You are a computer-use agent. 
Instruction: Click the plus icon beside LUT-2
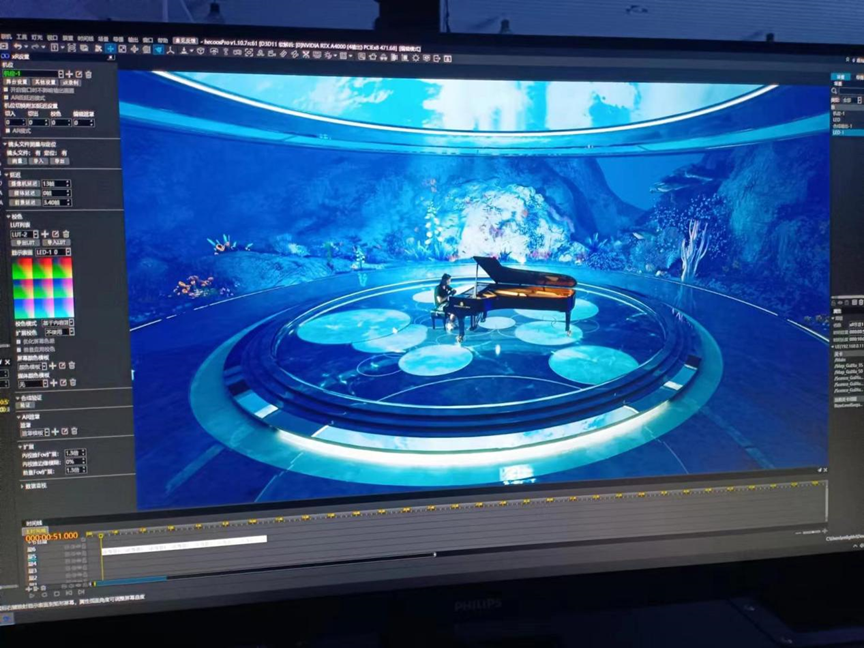pos(45,234)
